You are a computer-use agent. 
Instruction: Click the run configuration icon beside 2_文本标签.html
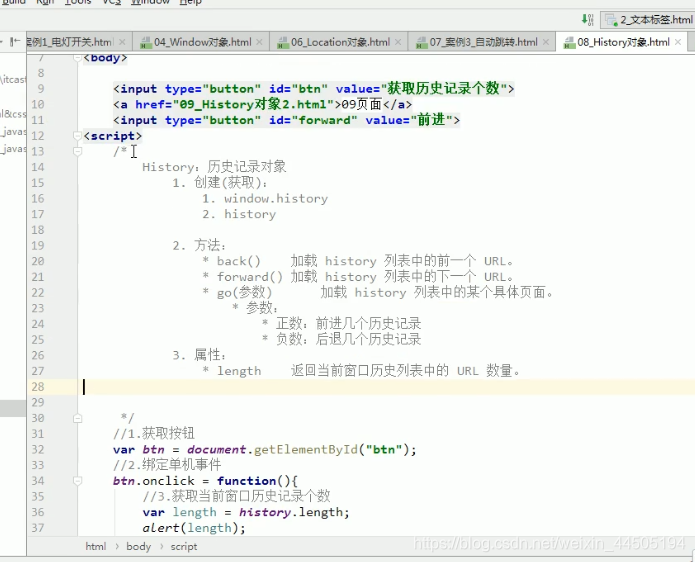click(x=612, y=20)
